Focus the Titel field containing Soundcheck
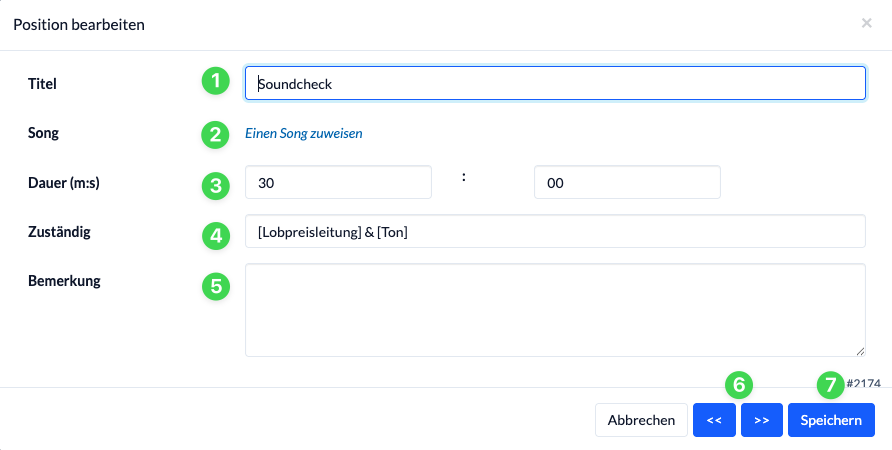Image resolution: width=892 pixels, height=450 pixels. coord(555,83)
